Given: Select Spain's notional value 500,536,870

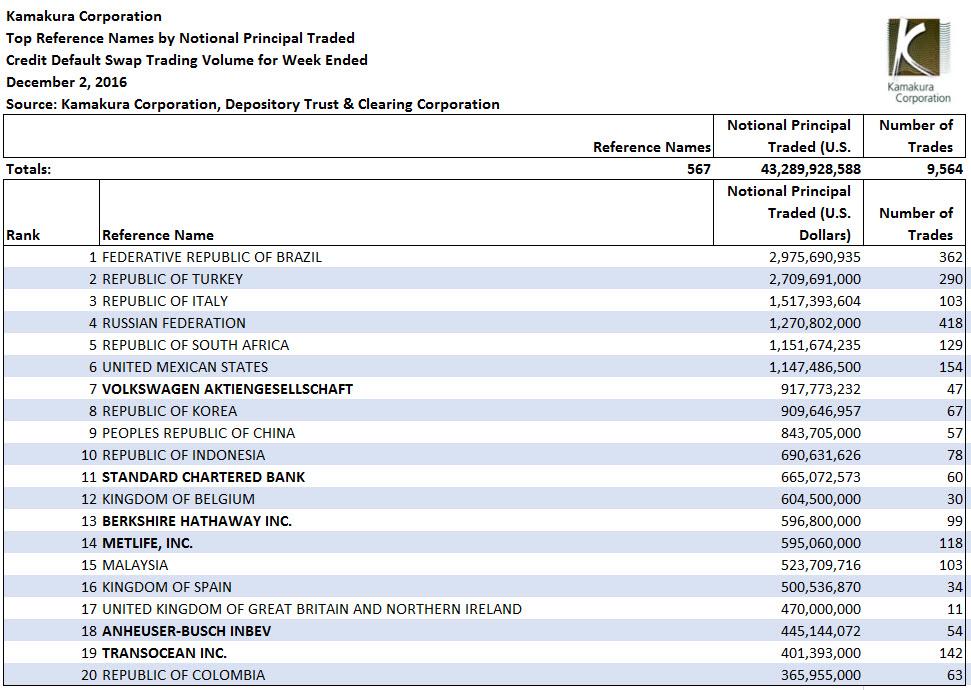Looking at the screenshot, I should 821,587.
